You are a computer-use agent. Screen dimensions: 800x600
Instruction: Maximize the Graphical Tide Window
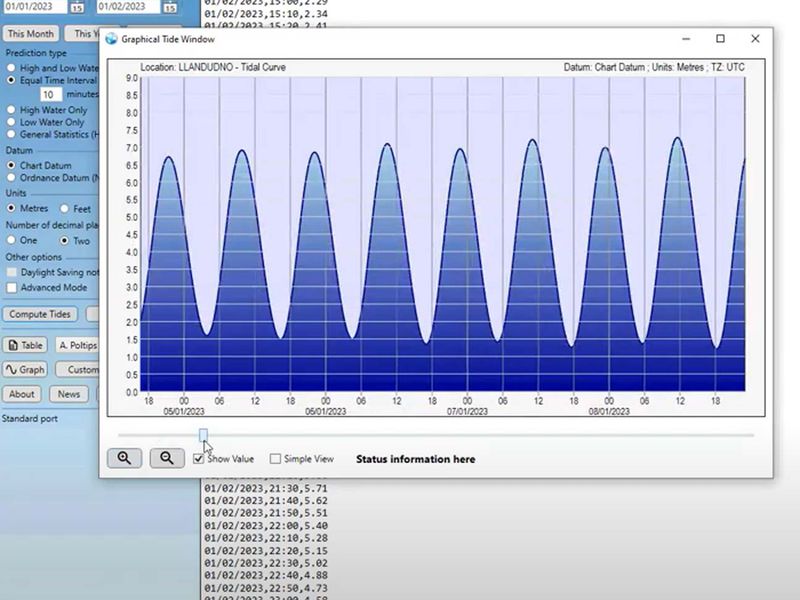[x=720, y=39]
